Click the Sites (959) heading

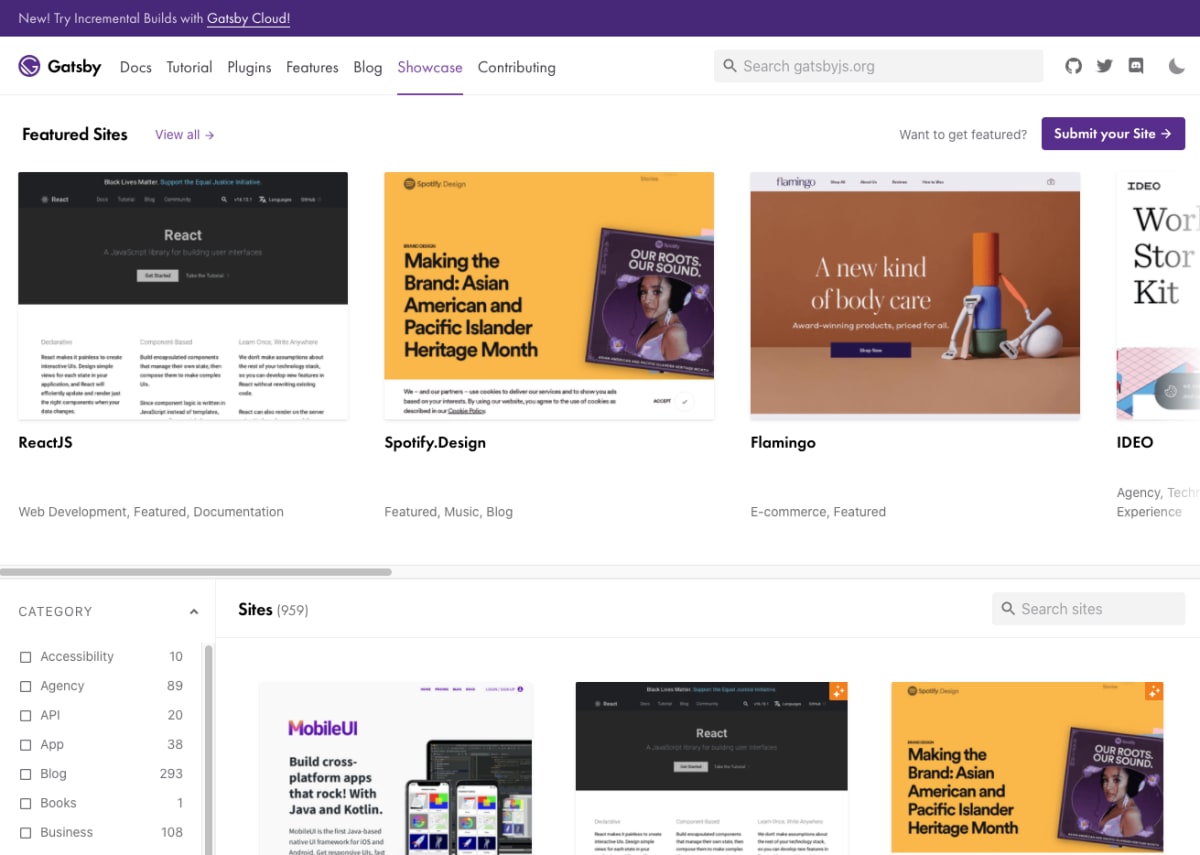coord(273,609)
